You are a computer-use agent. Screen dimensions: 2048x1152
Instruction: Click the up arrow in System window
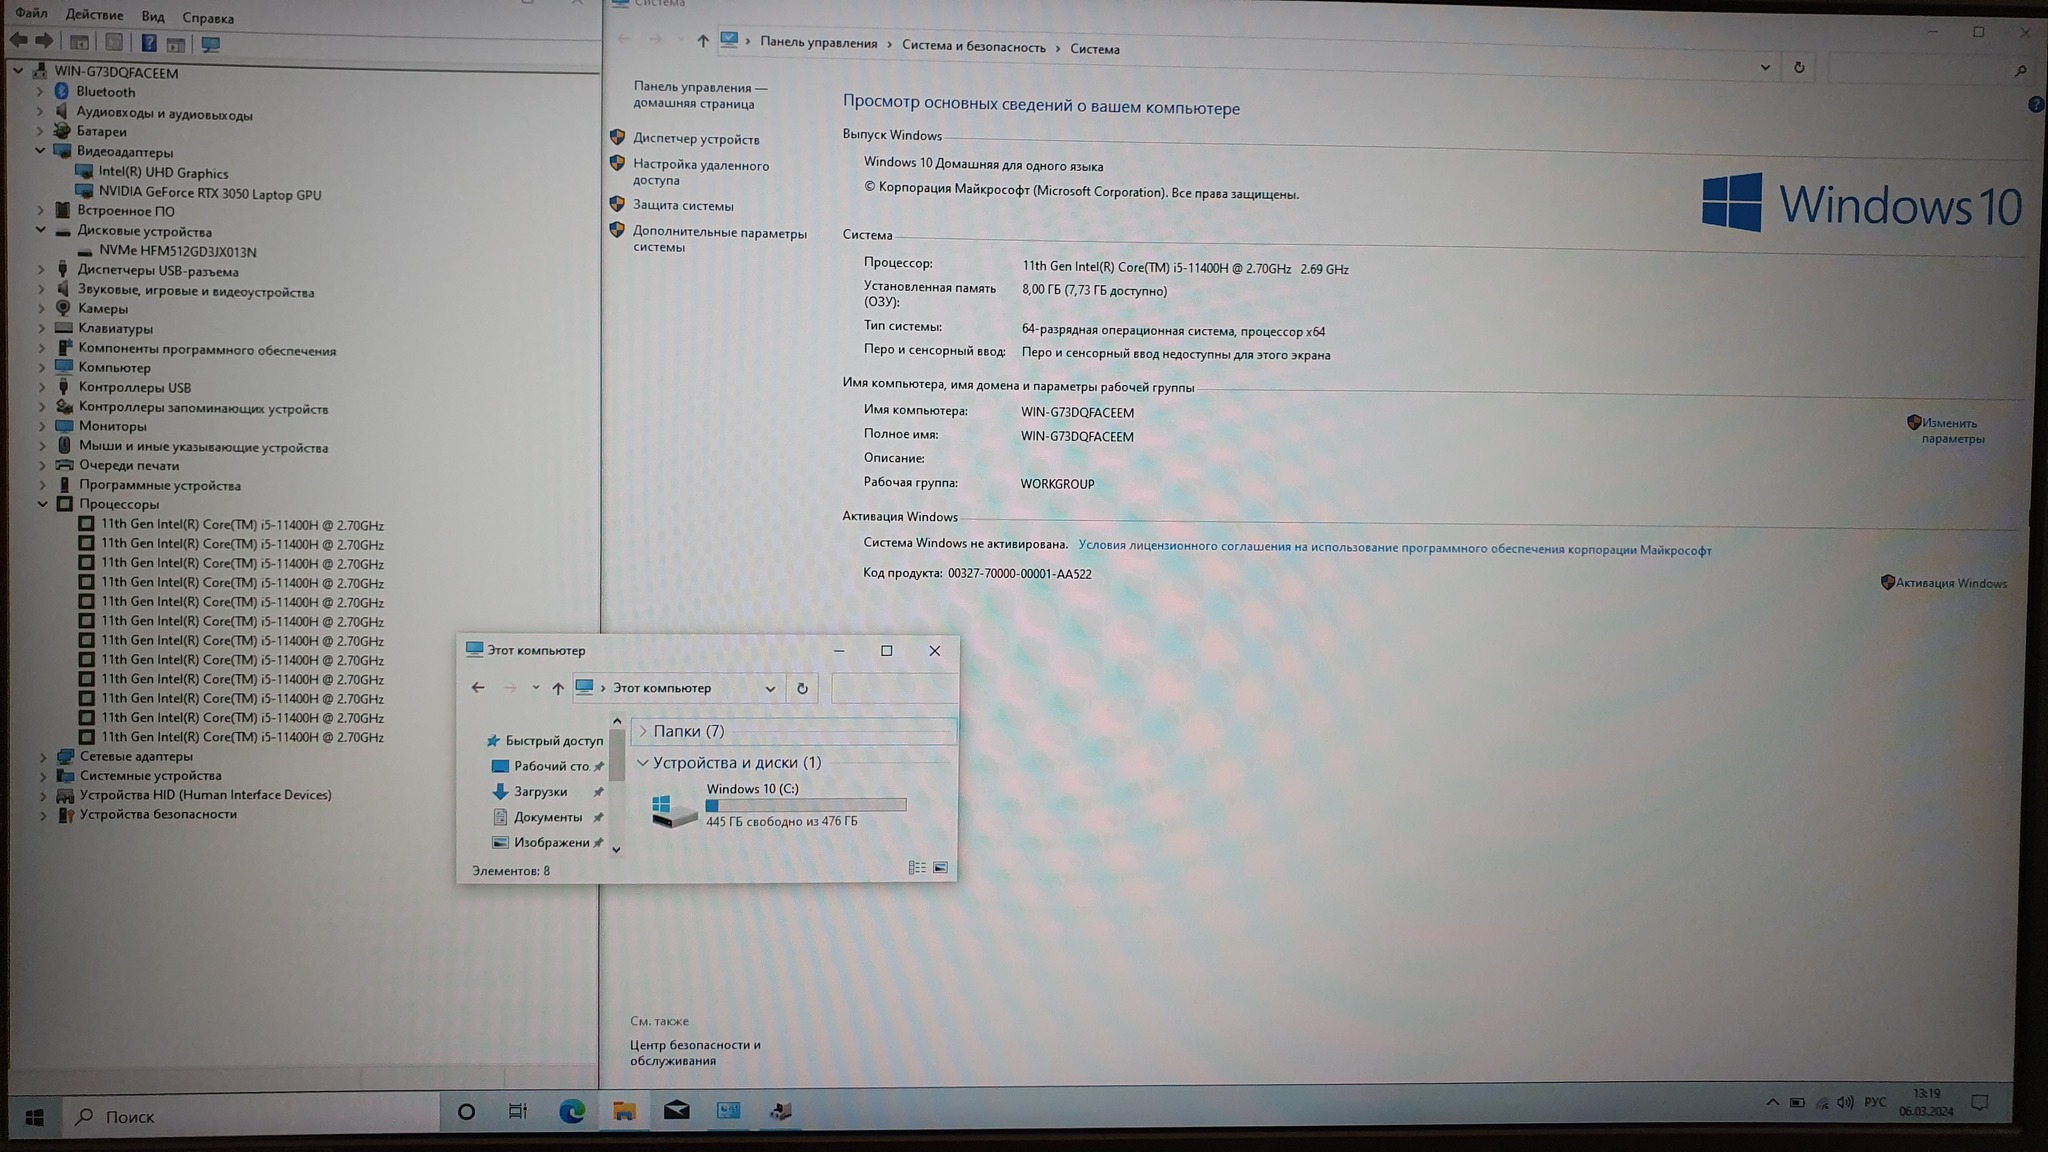(x=702, y=41)
